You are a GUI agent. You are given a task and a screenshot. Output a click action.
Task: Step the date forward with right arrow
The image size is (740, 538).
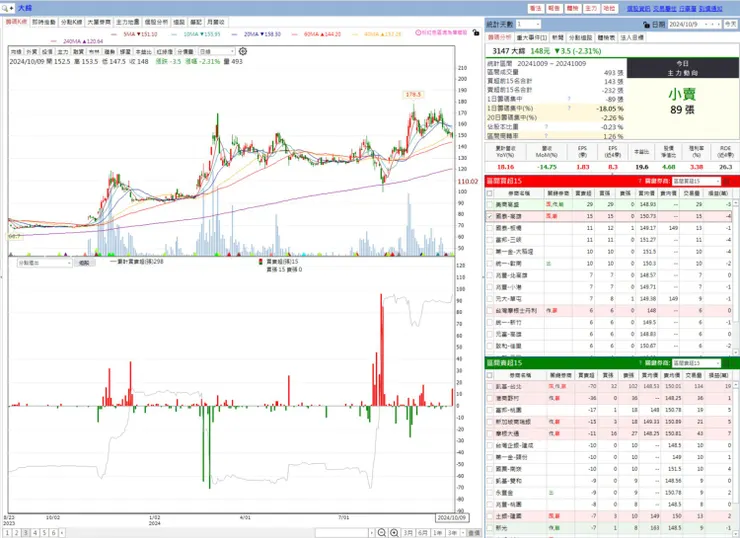point(718,25)
